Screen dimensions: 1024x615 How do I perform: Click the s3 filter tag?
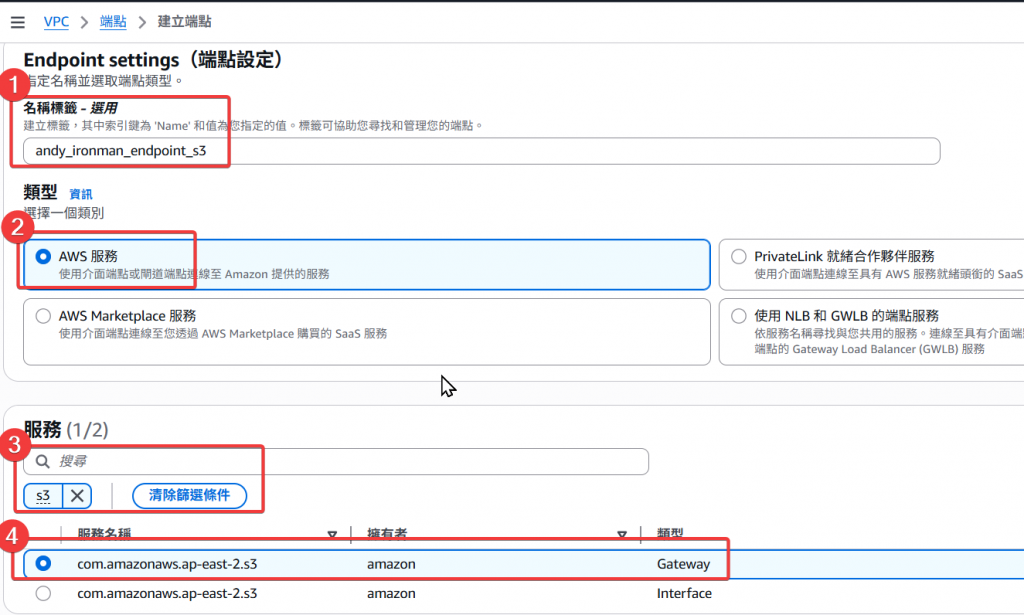point(43,496)
